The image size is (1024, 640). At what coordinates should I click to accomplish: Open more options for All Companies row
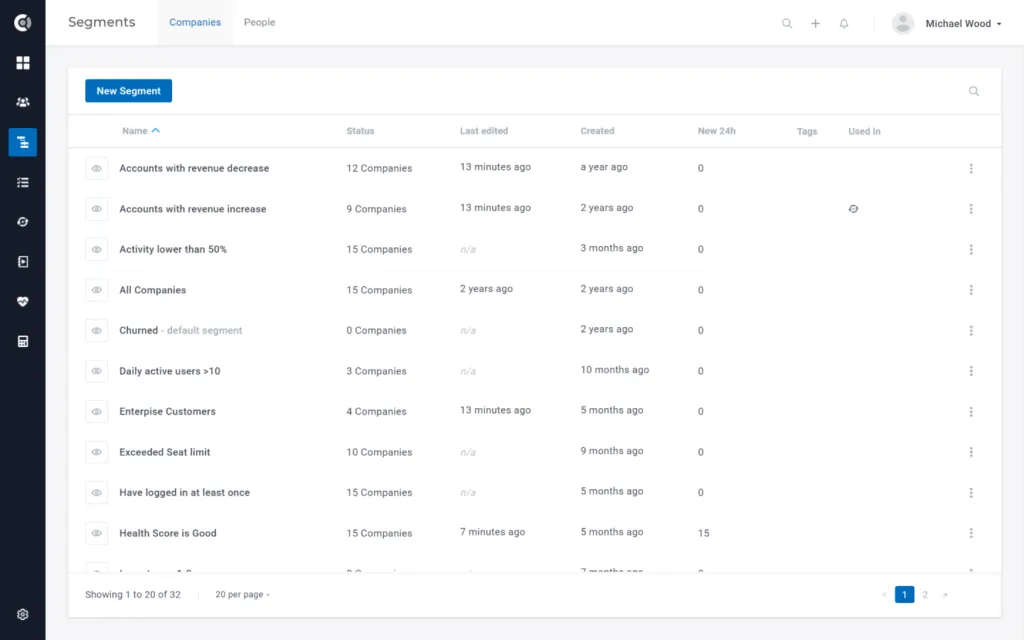971,290
